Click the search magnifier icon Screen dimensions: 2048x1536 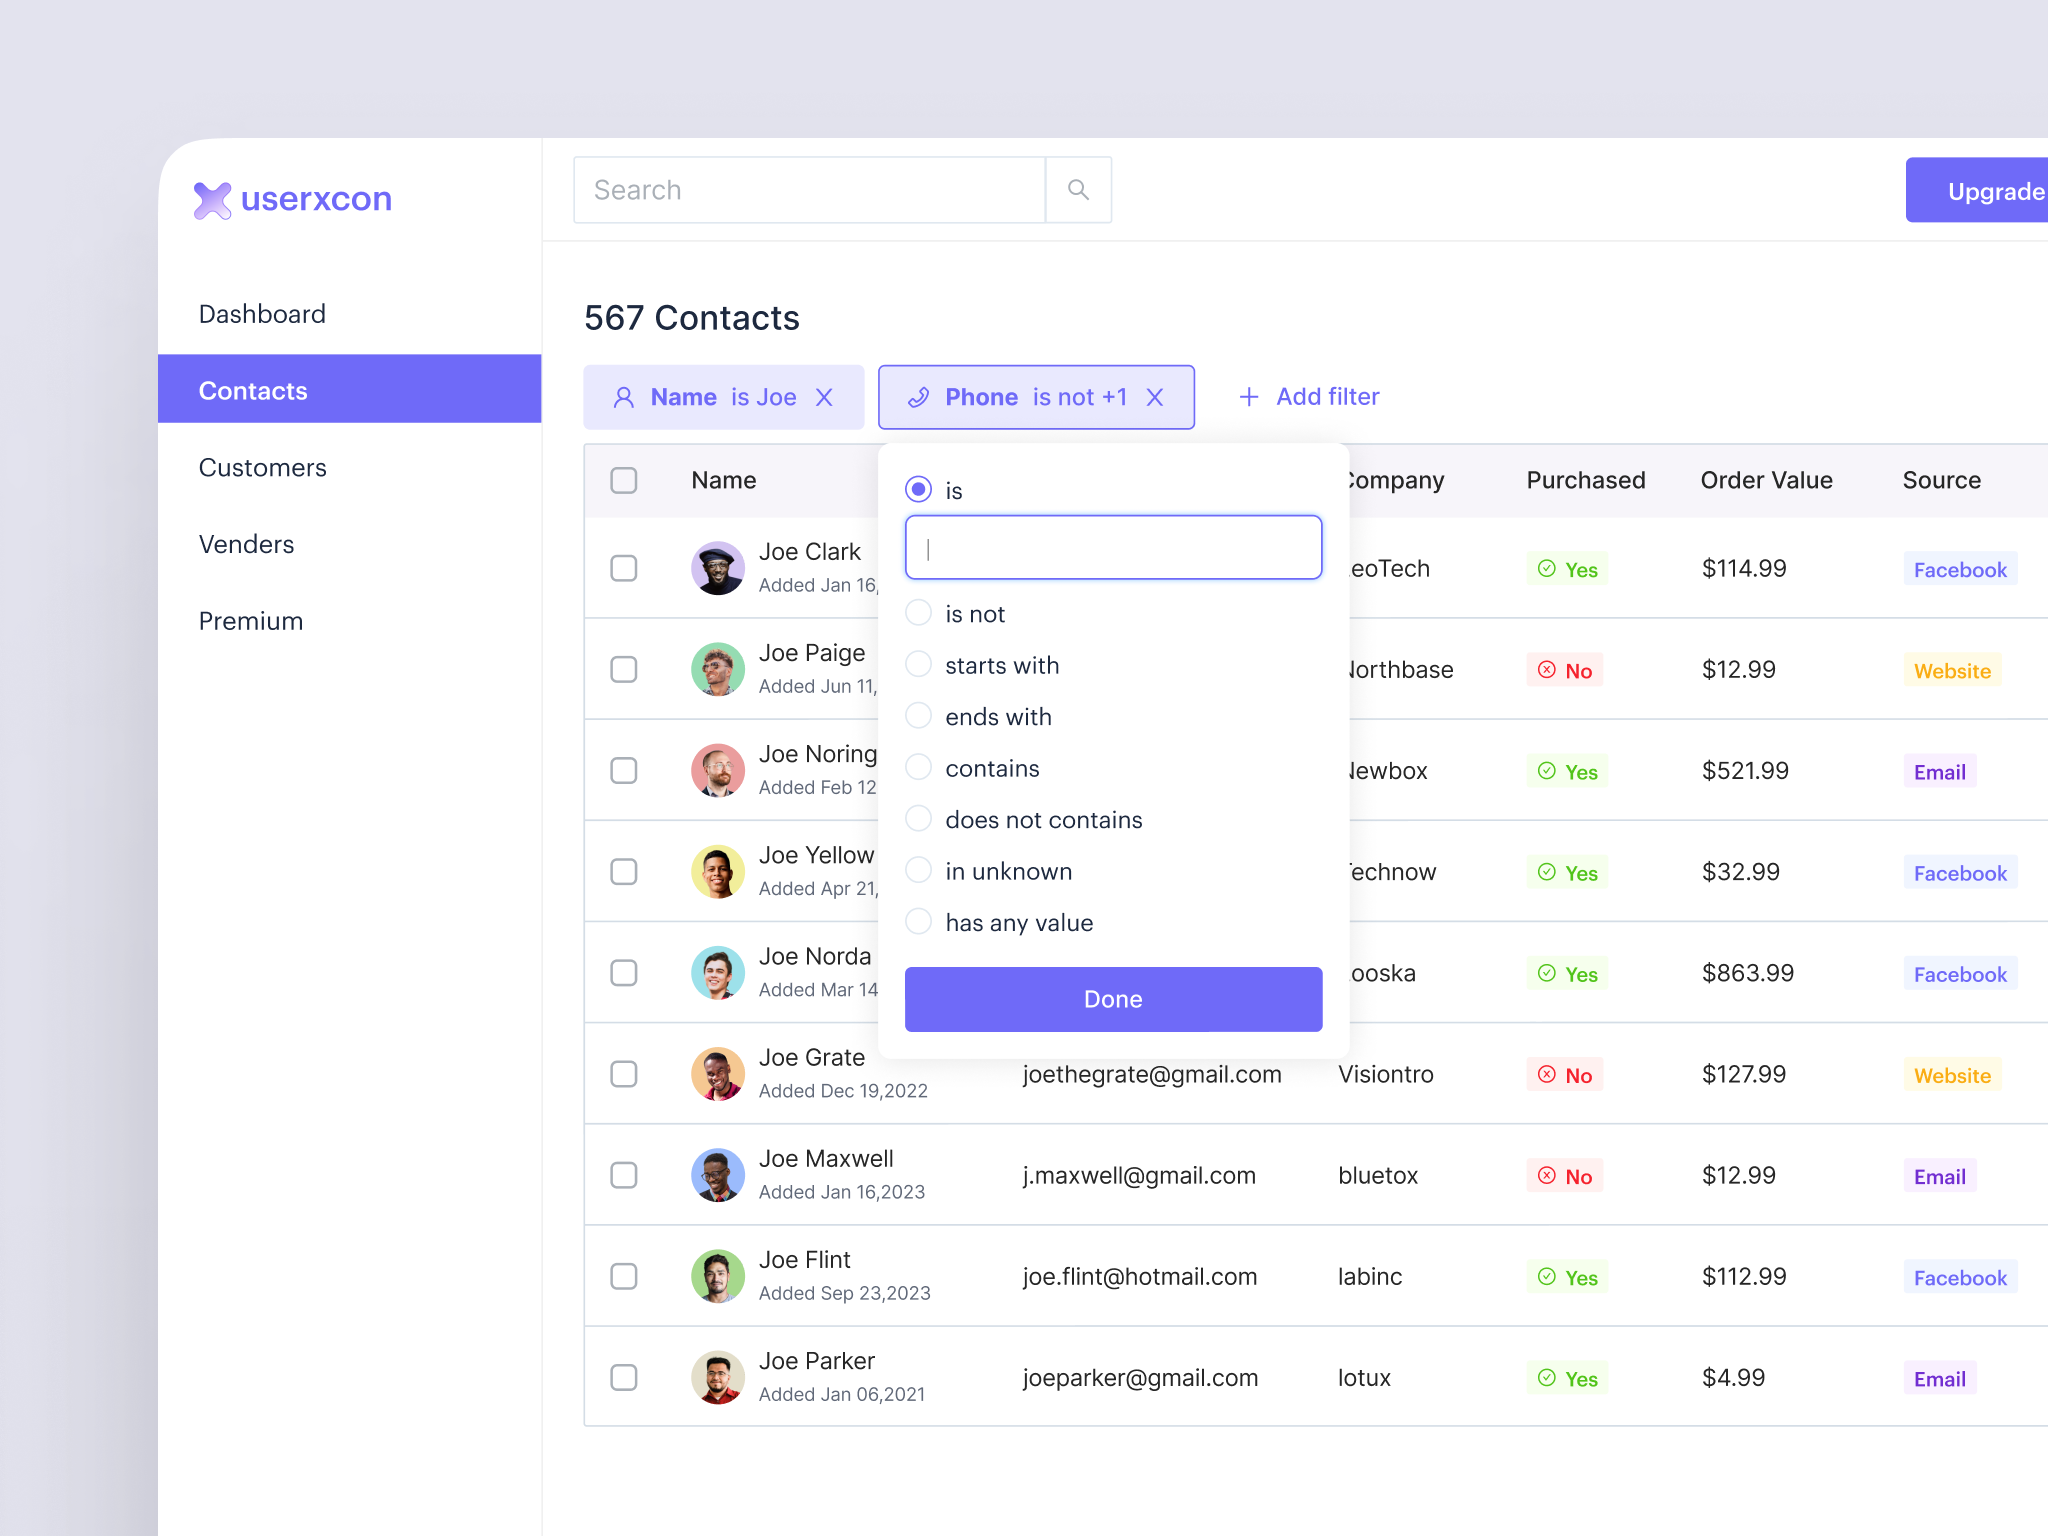1078,189
